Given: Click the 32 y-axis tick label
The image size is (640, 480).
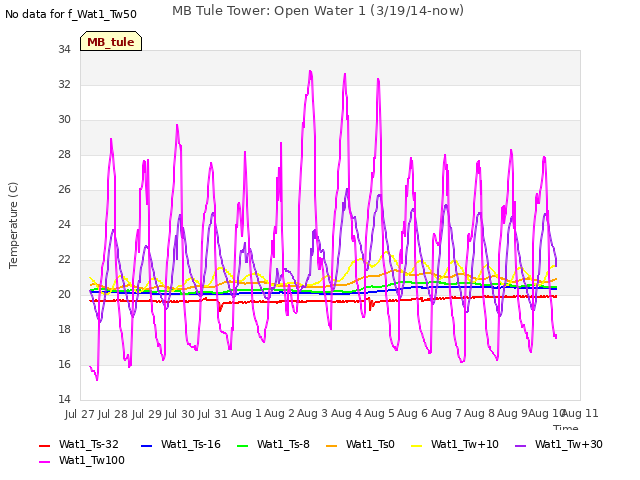Looking at the screenshot, I should point(64,84).
